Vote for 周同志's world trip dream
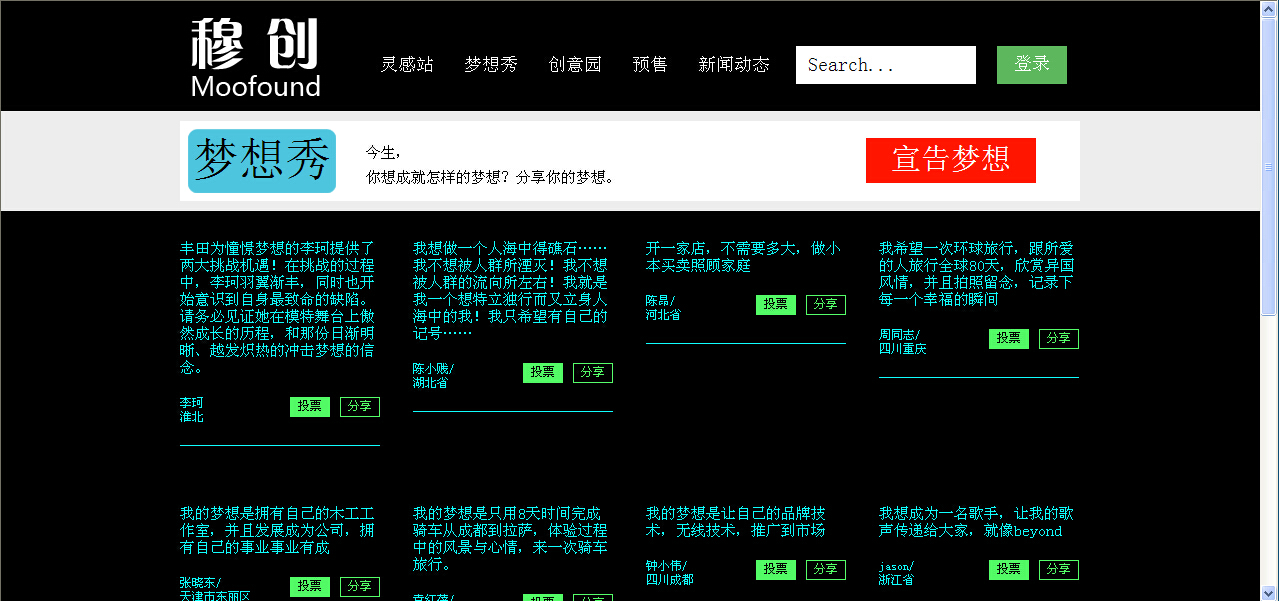Viewport: 1279px width, 601px height. click(1009, 339)
